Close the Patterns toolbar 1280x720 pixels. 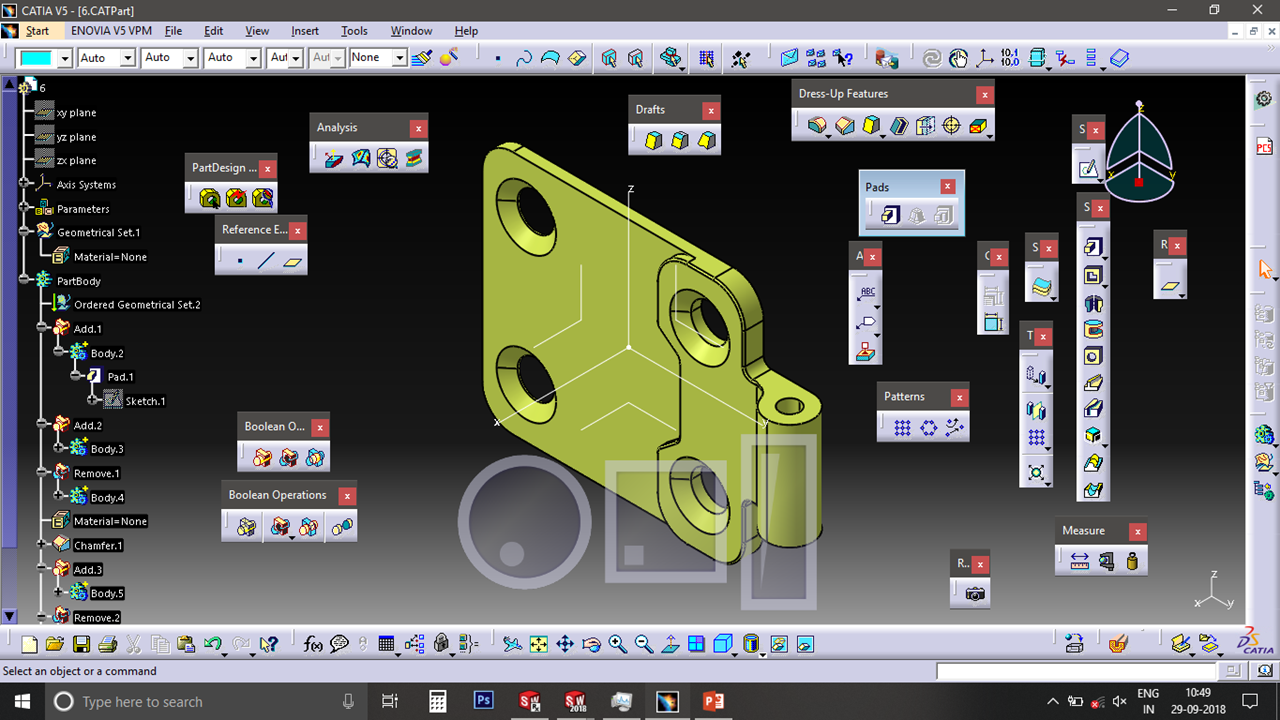pyautogui.click(x=959, y=397)
